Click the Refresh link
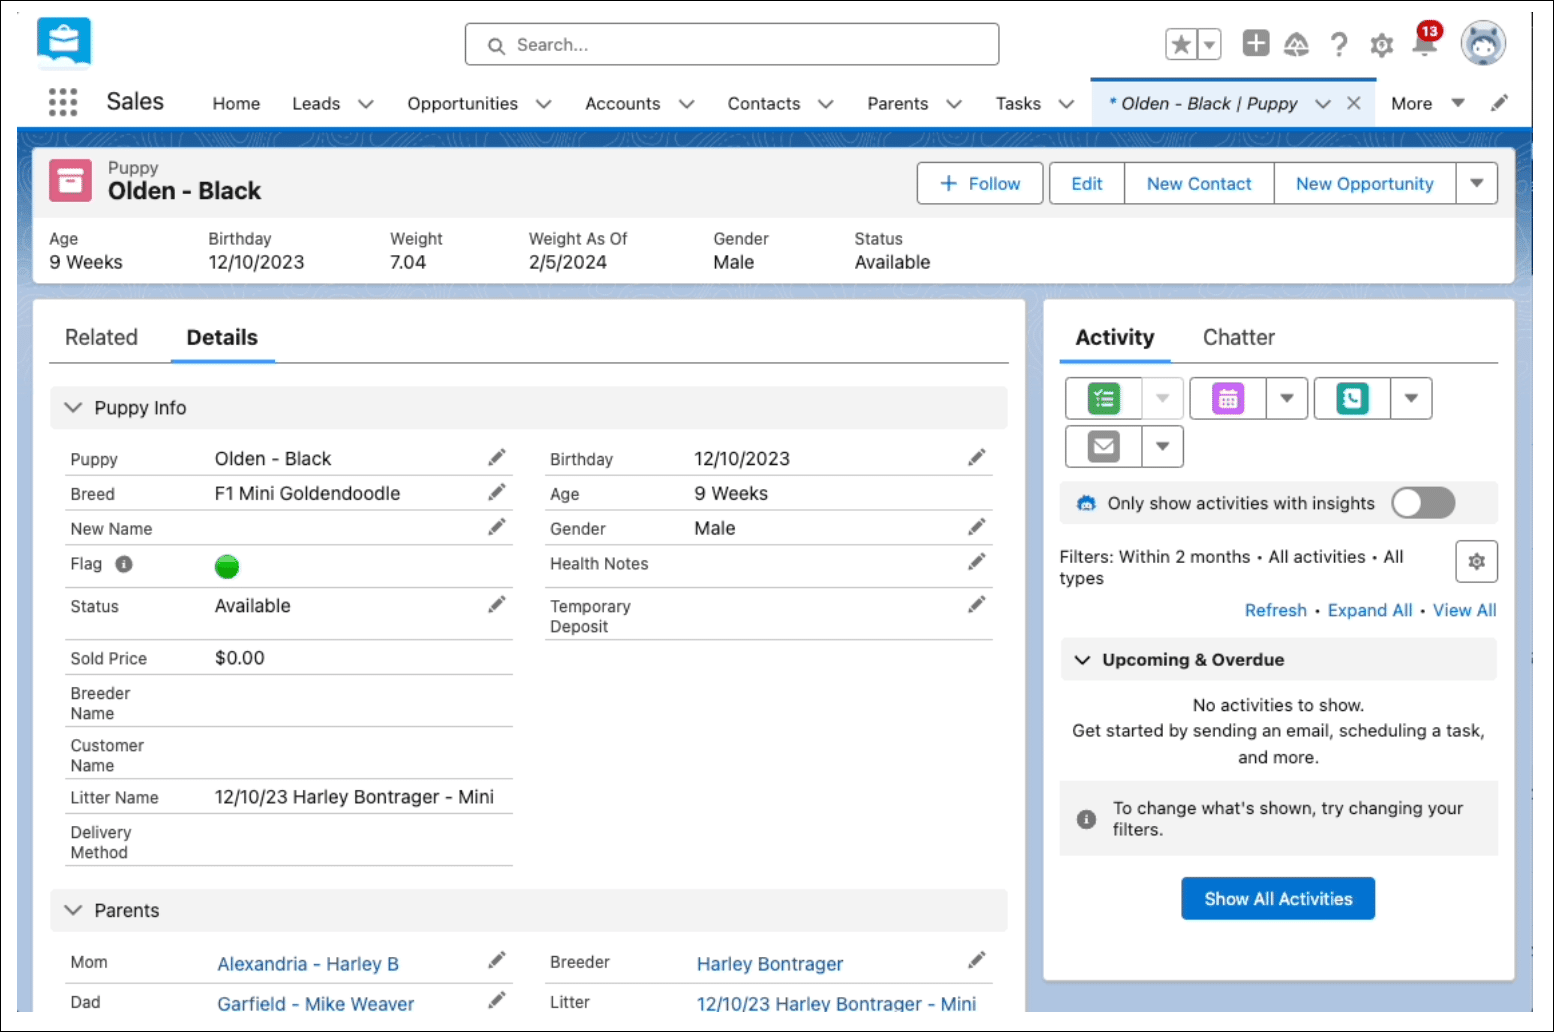This screenshot has width=1554, height=1032. tap(1275, 610)
